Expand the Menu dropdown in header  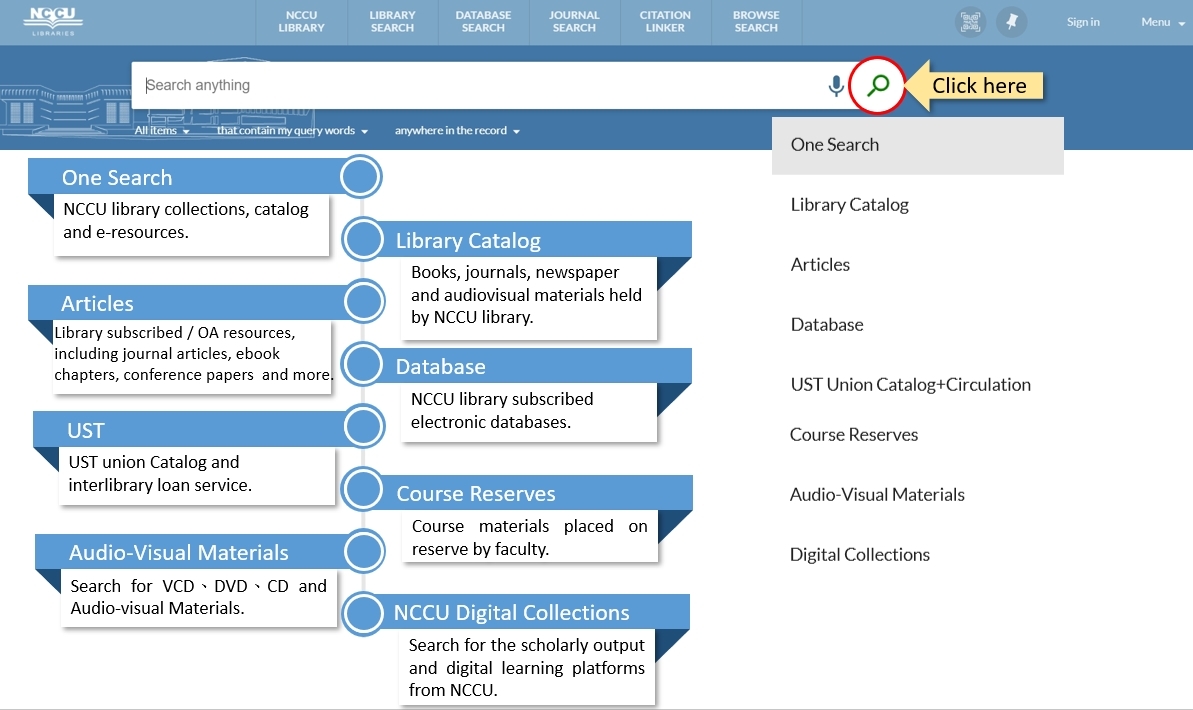click(1163, 22)
